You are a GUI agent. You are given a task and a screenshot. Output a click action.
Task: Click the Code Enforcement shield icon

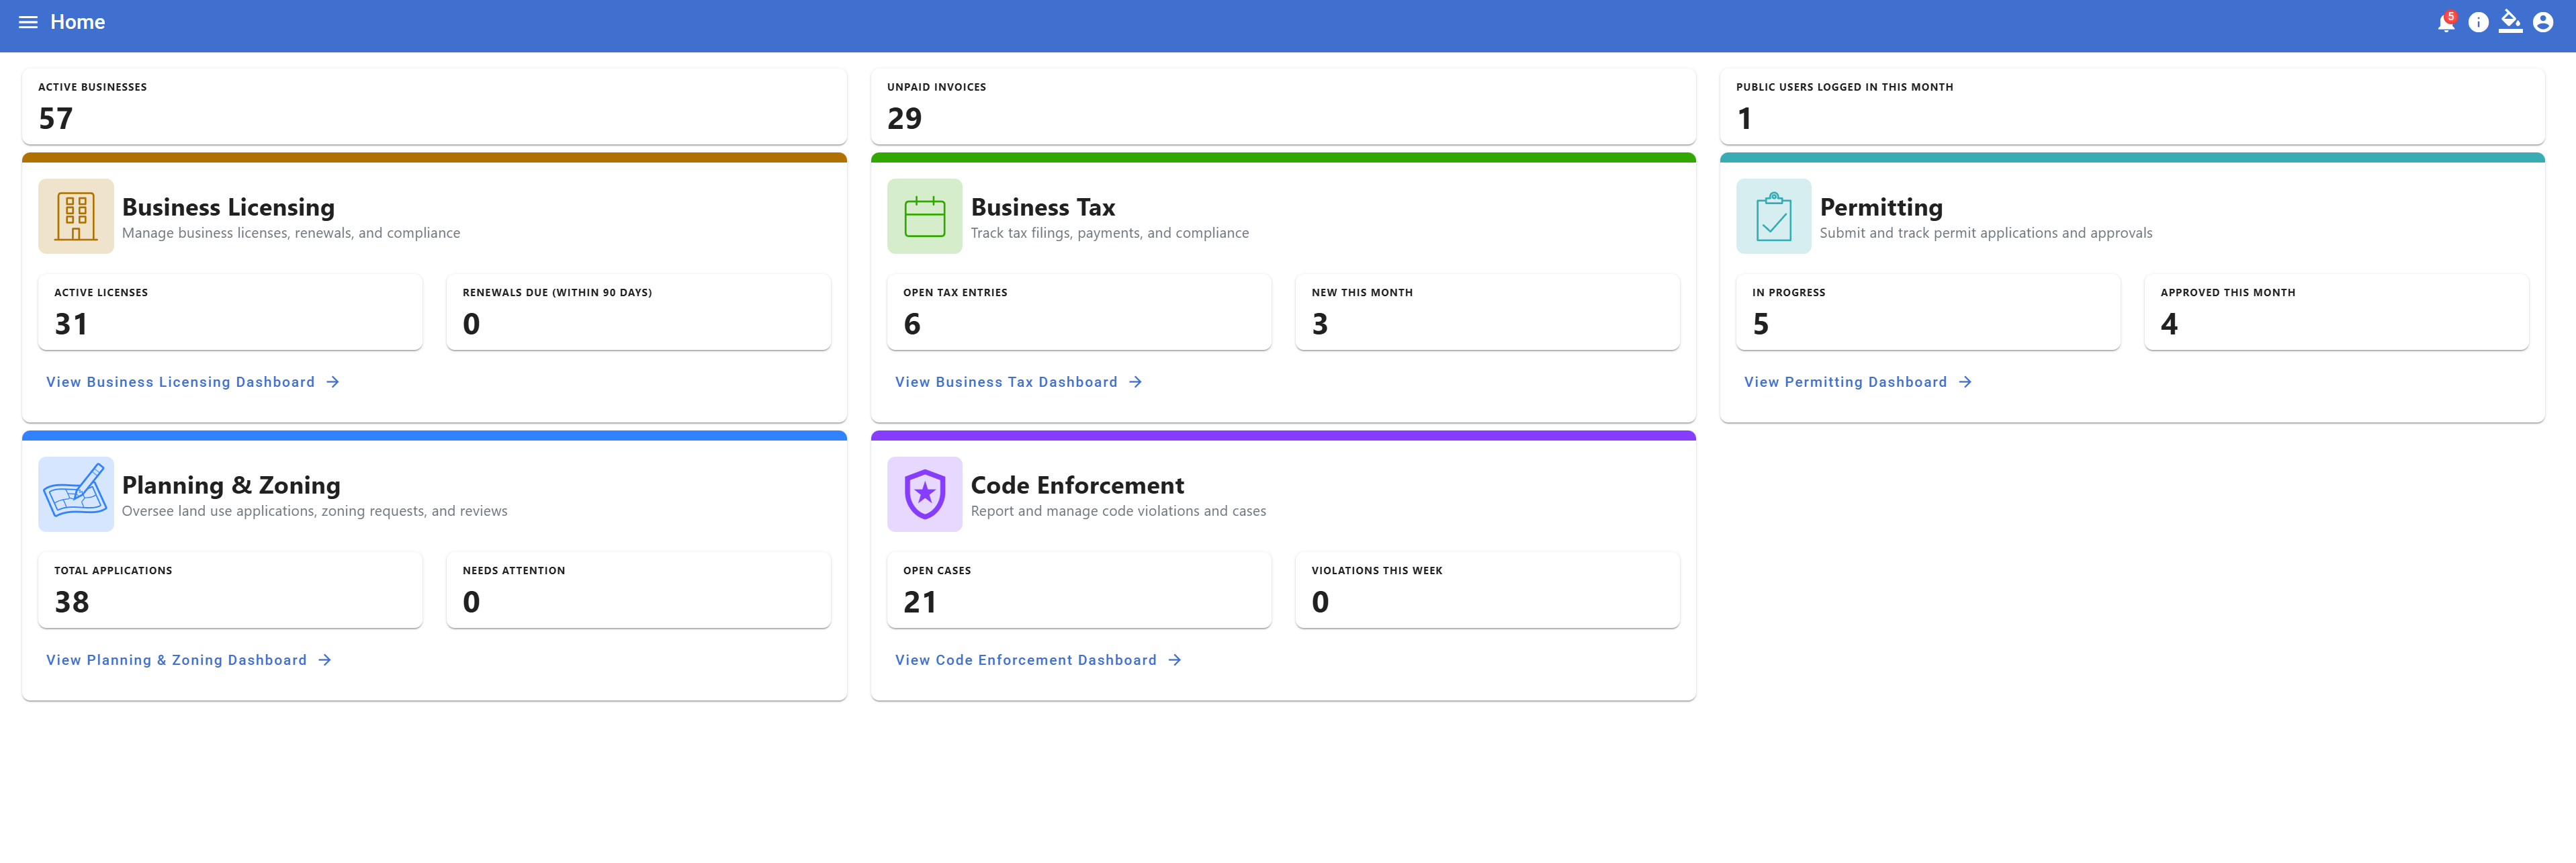(x=924, y=494)
